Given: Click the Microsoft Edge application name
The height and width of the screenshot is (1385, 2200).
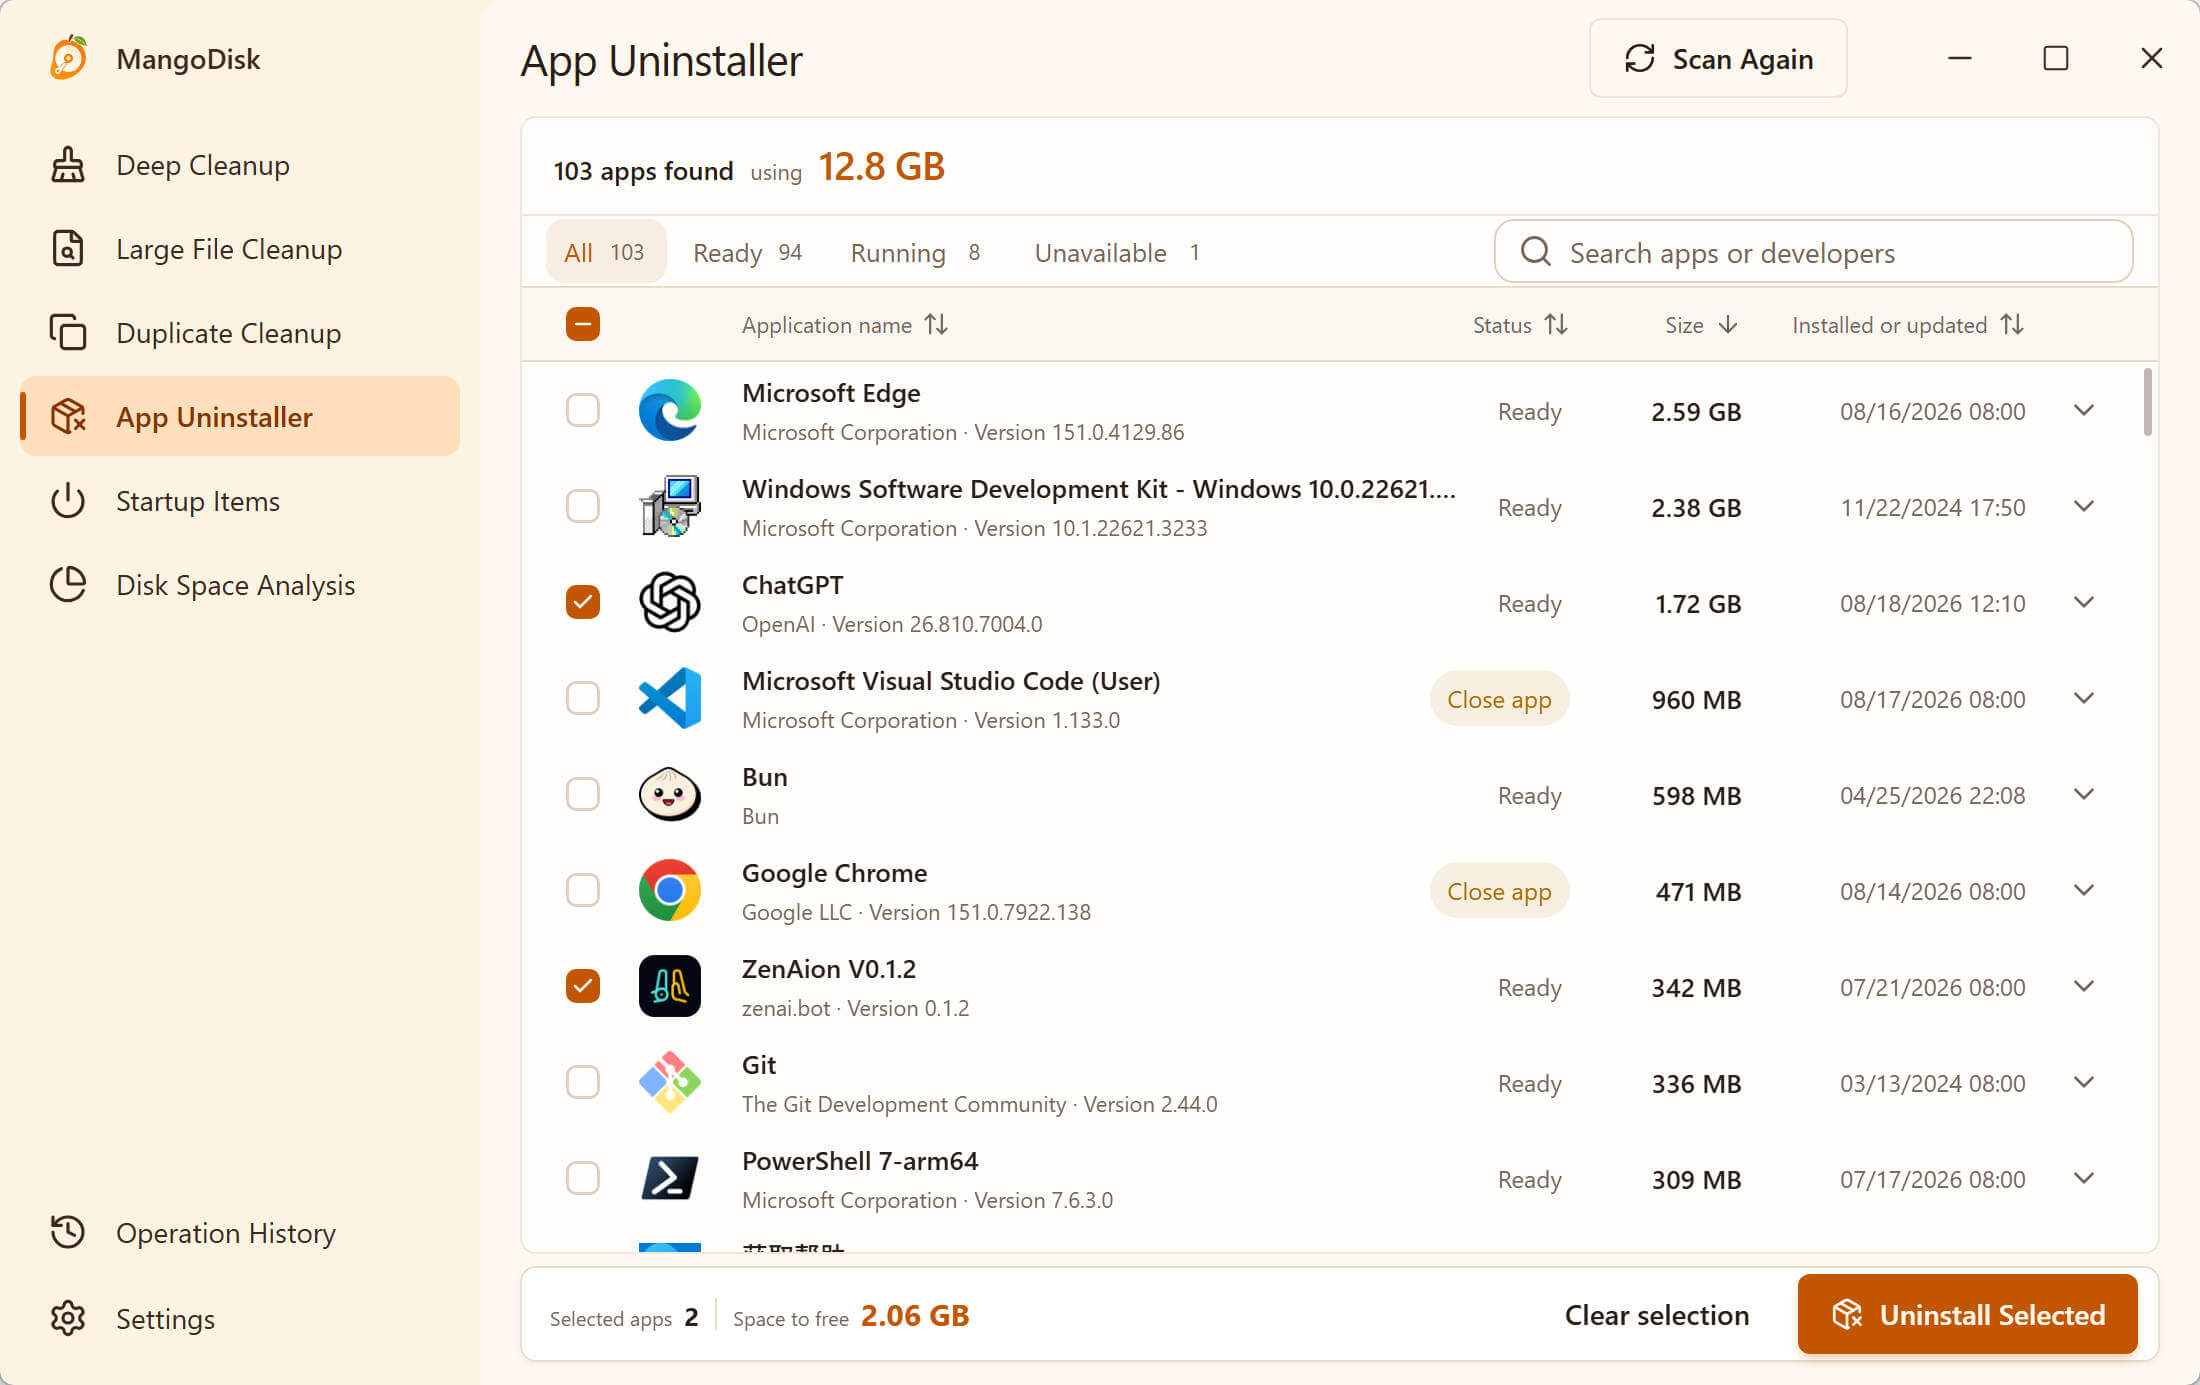Looking at the screenshot, I should click(x=831, y=393).
